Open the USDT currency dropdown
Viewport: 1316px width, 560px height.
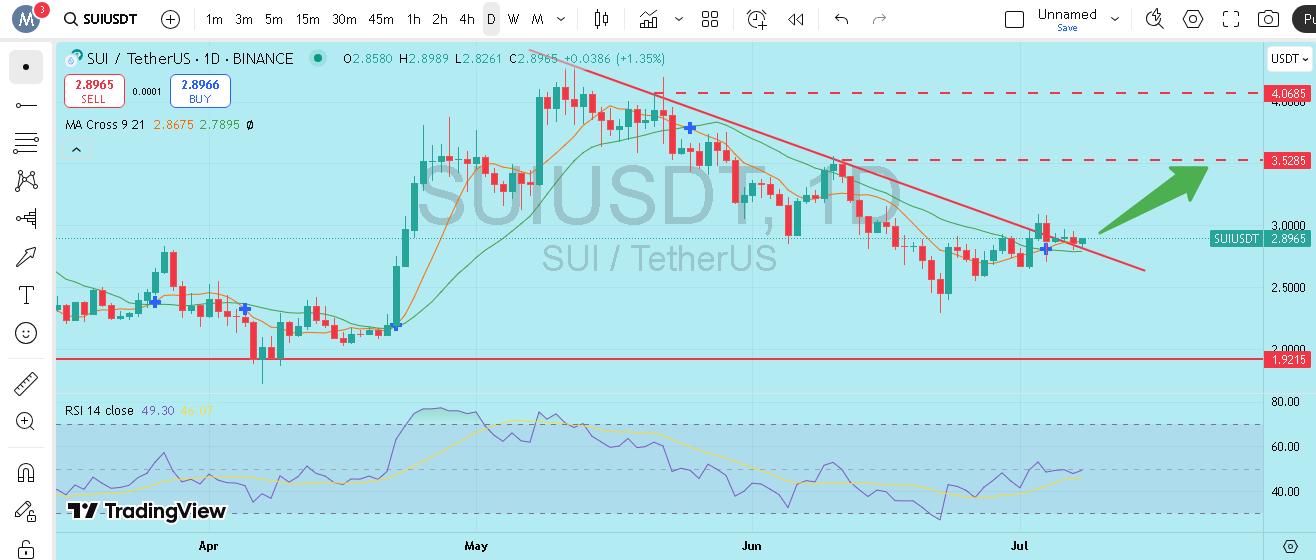pos(1289,59)
